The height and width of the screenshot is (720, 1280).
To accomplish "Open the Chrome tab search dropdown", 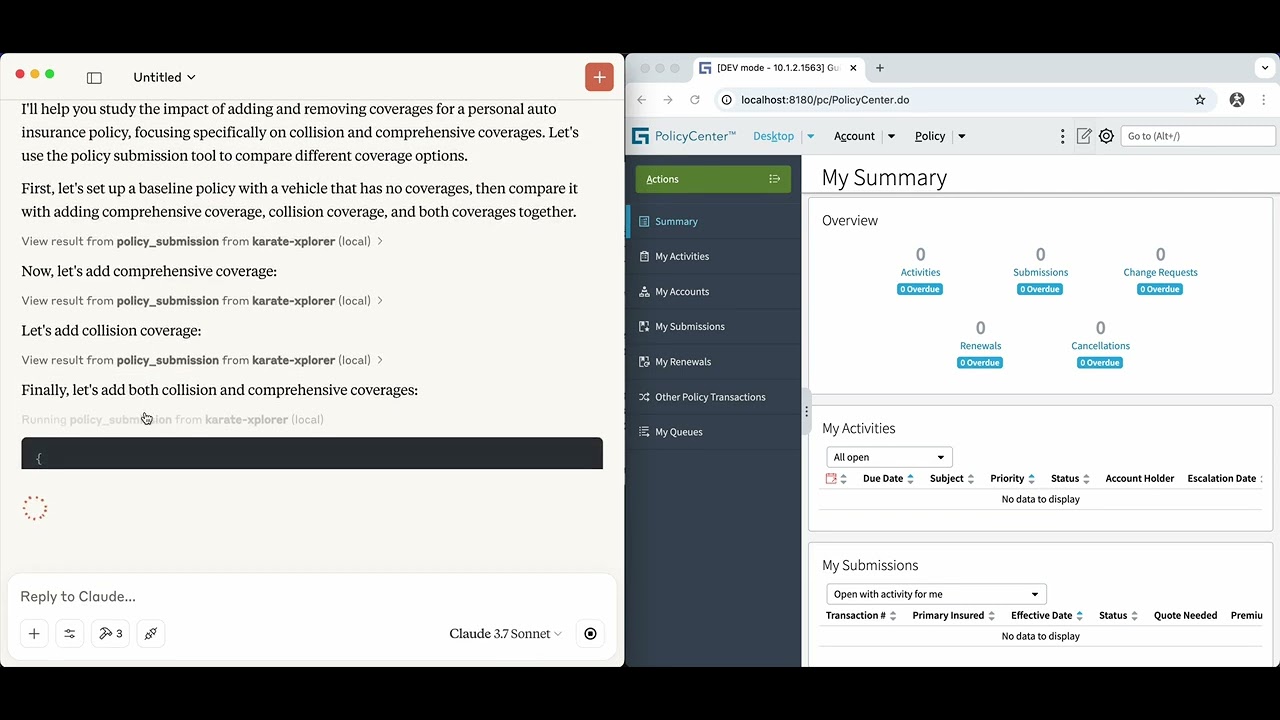I will point(1265,68).
